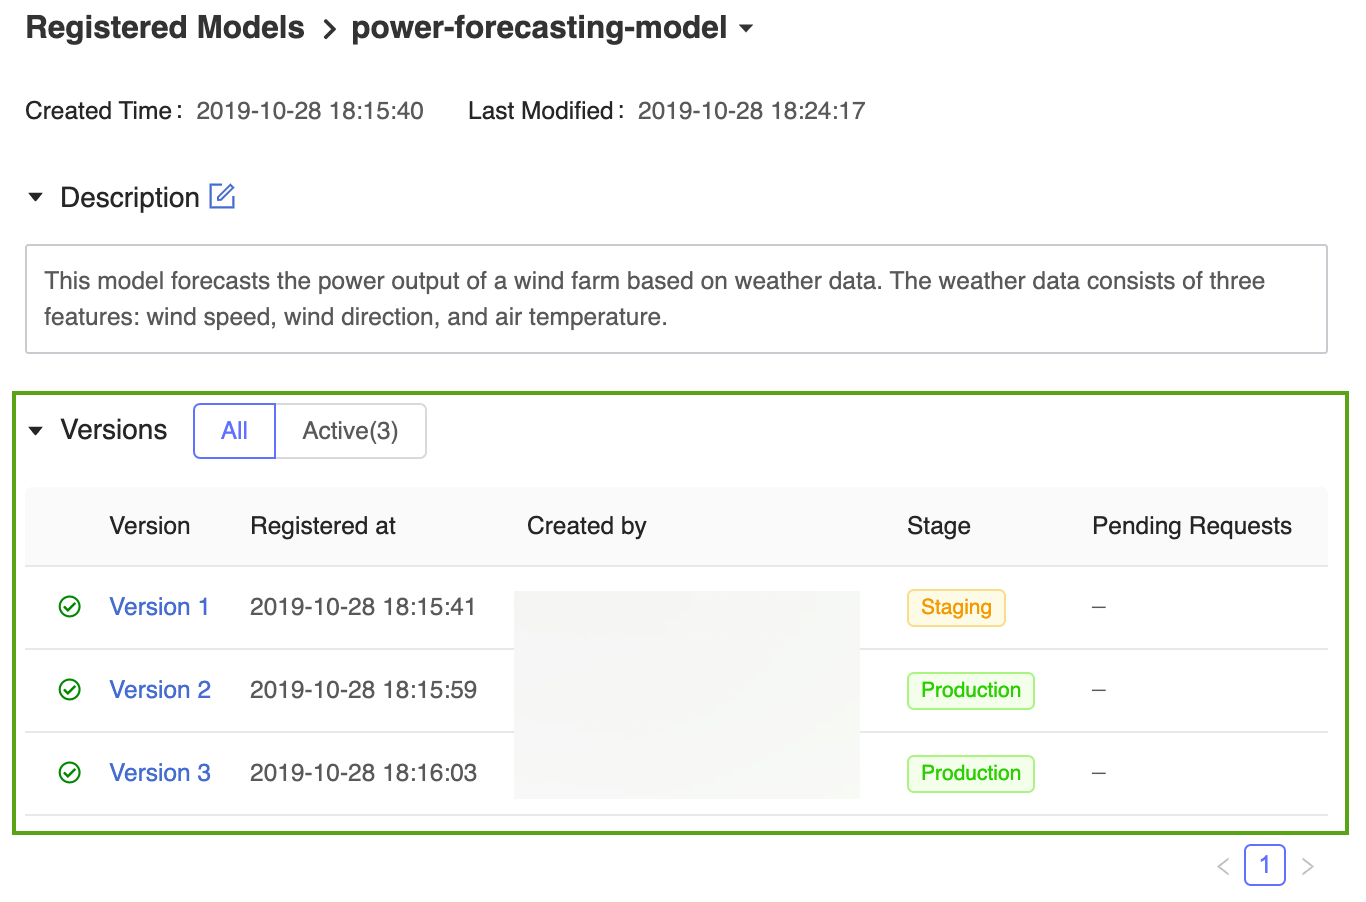Click Version 1 green check status icon
This screenshot has width=1366, height=902.
pos(70,607)
